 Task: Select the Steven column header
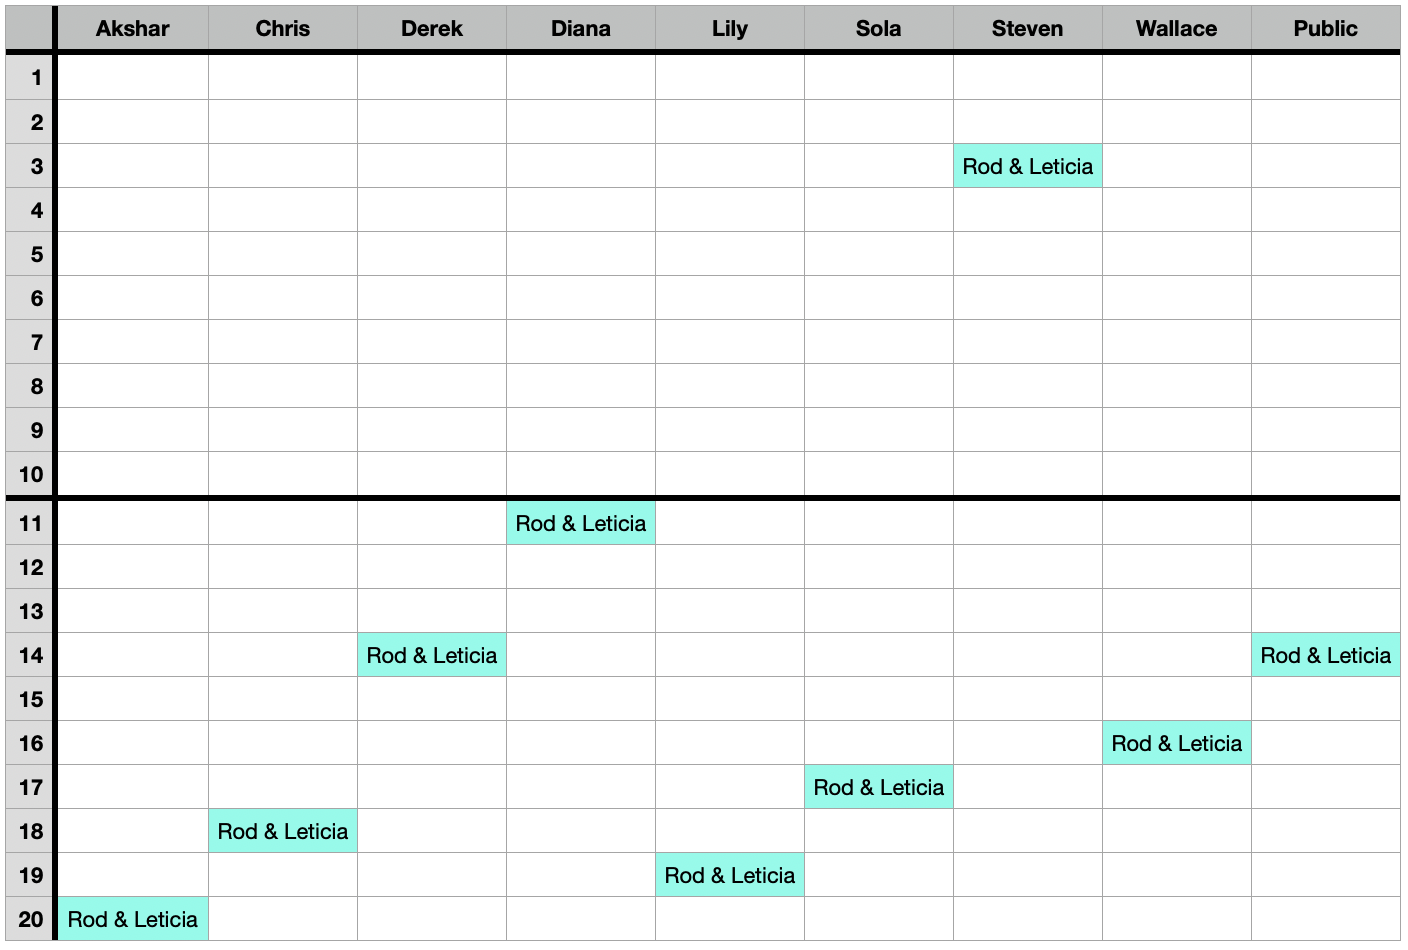click(1028, 29)
